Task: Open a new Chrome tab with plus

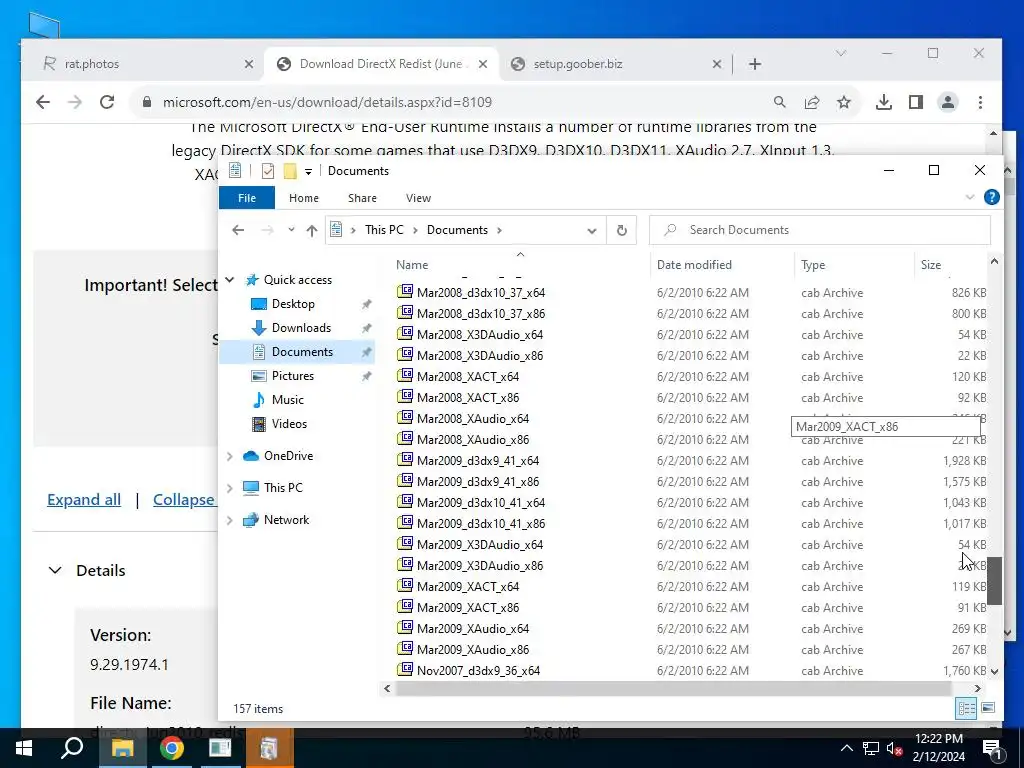Action: 755,64
